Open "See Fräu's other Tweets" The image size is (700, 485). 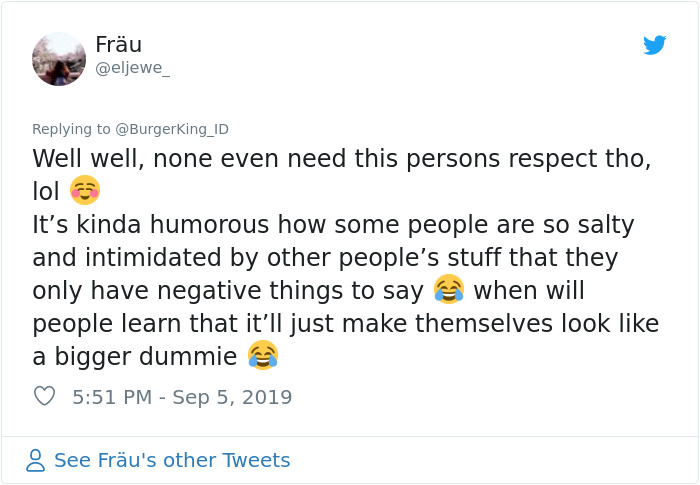coord(172,460)
